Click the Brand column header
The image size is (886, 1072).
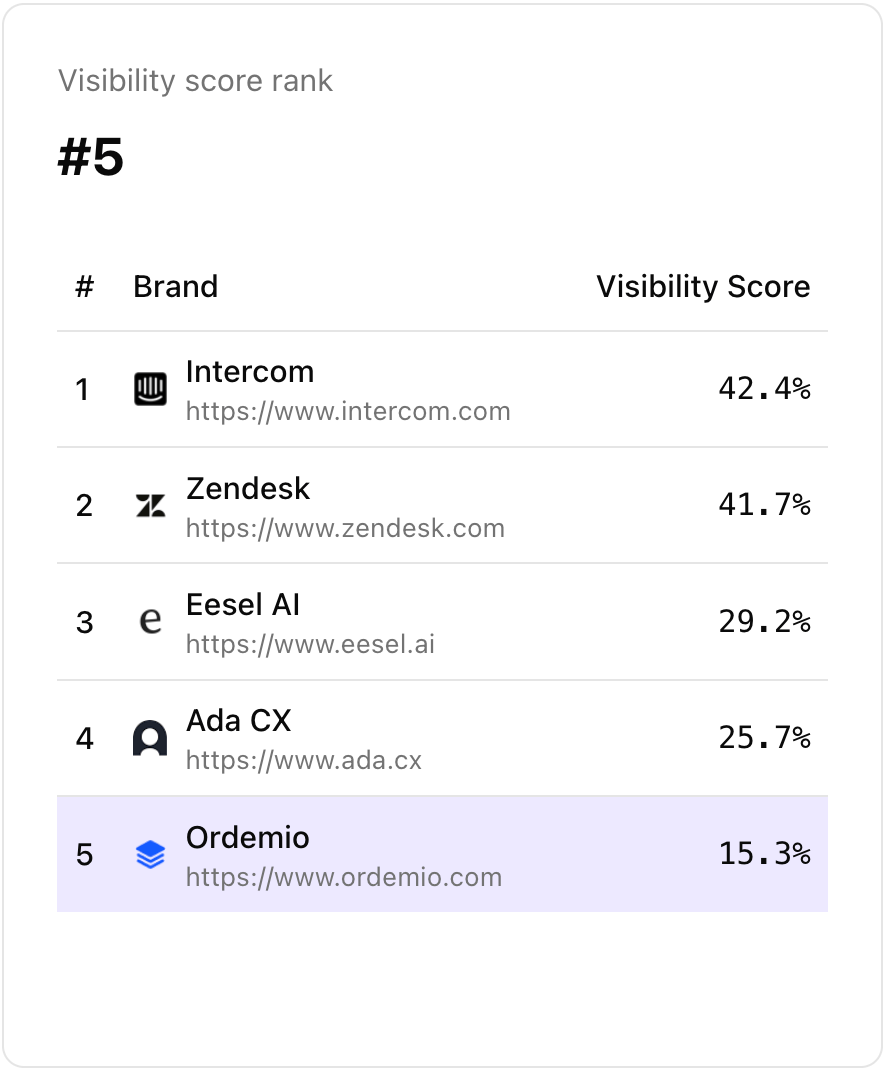tap(175, 286)
